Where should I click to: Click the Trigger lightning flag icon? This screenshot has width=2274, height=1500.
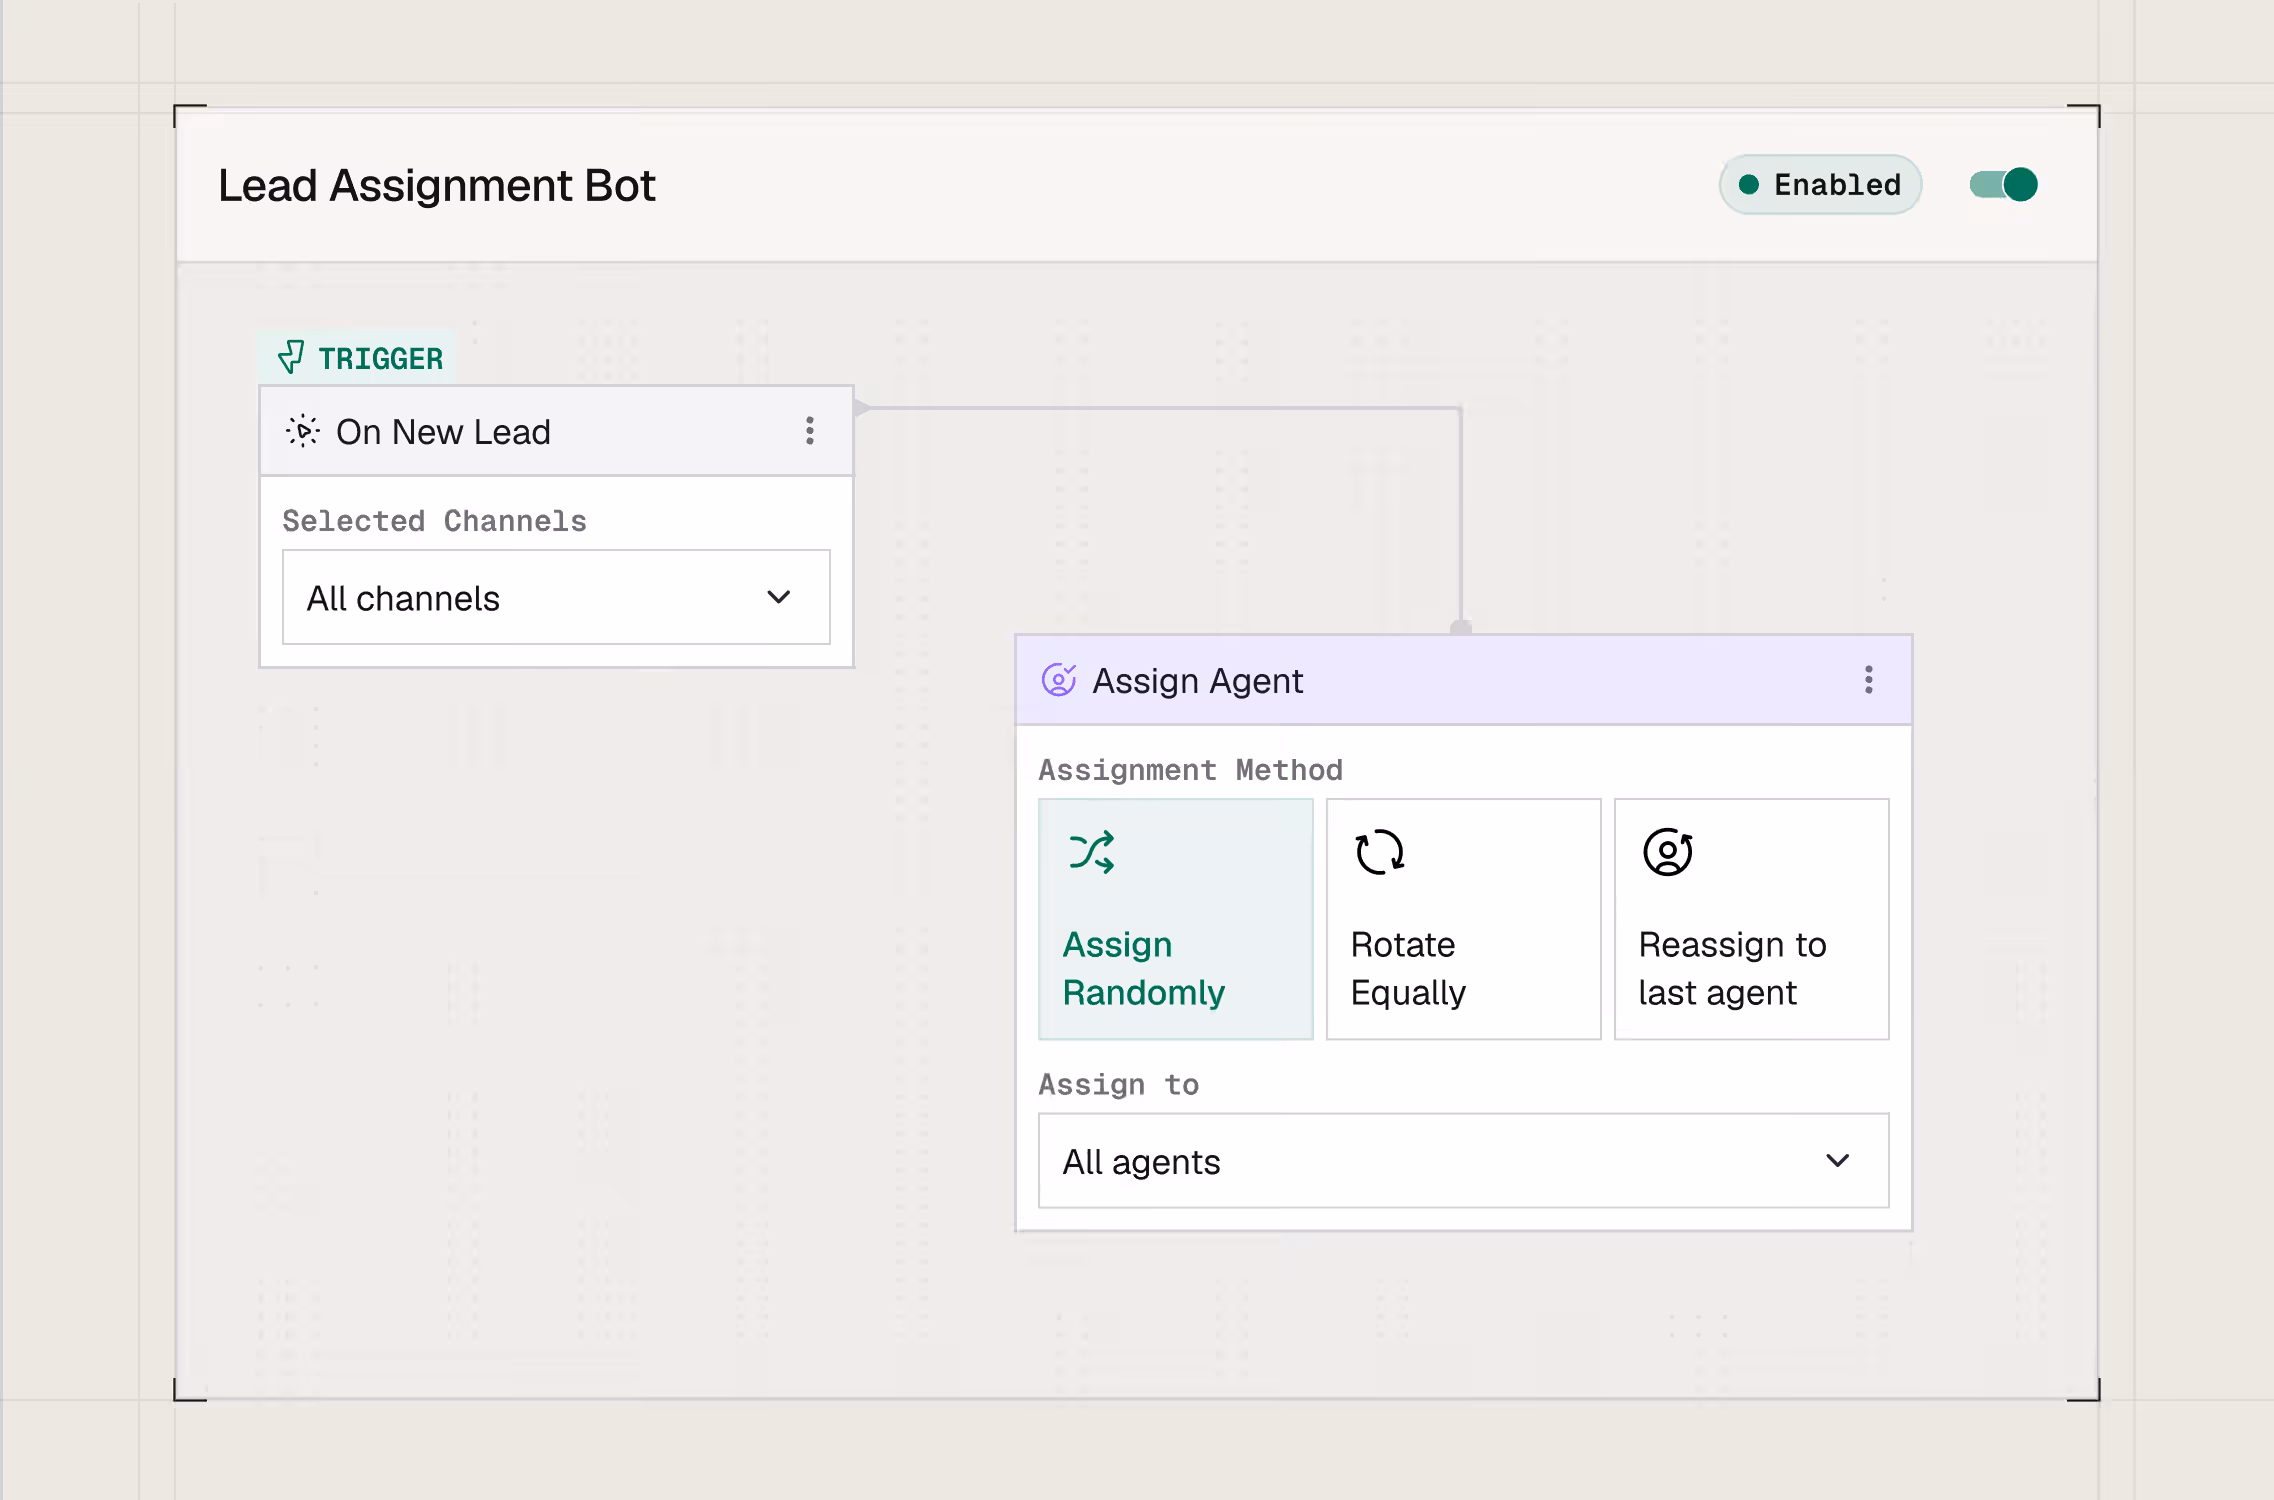tap(291, 357)
